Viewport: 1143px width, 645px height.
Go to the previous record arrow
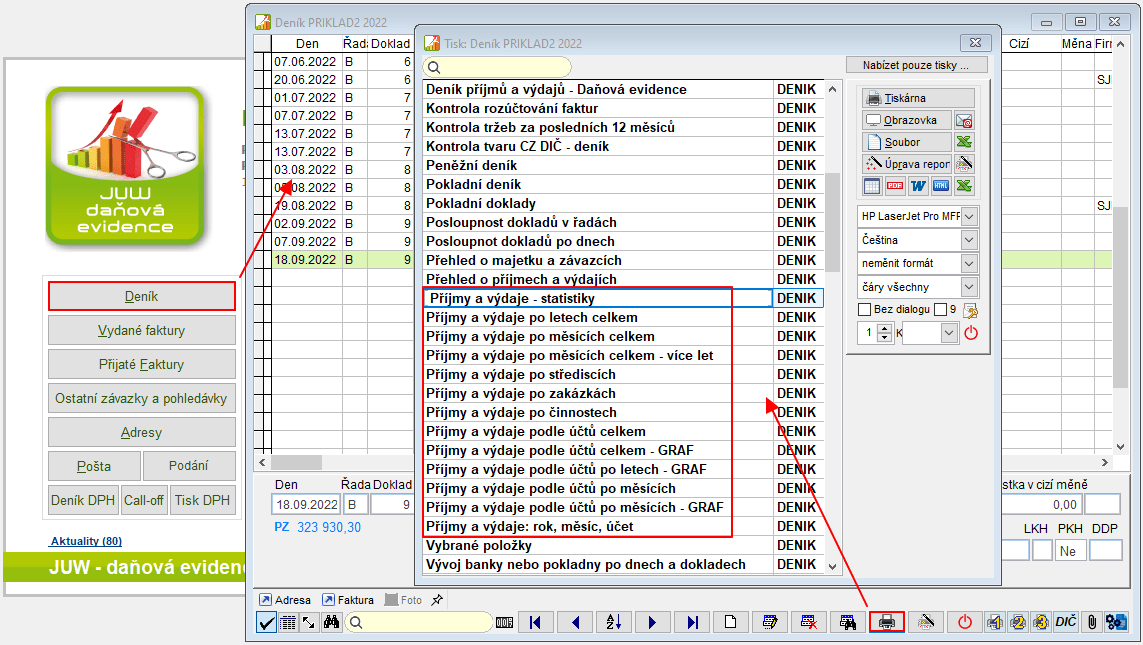575,622
